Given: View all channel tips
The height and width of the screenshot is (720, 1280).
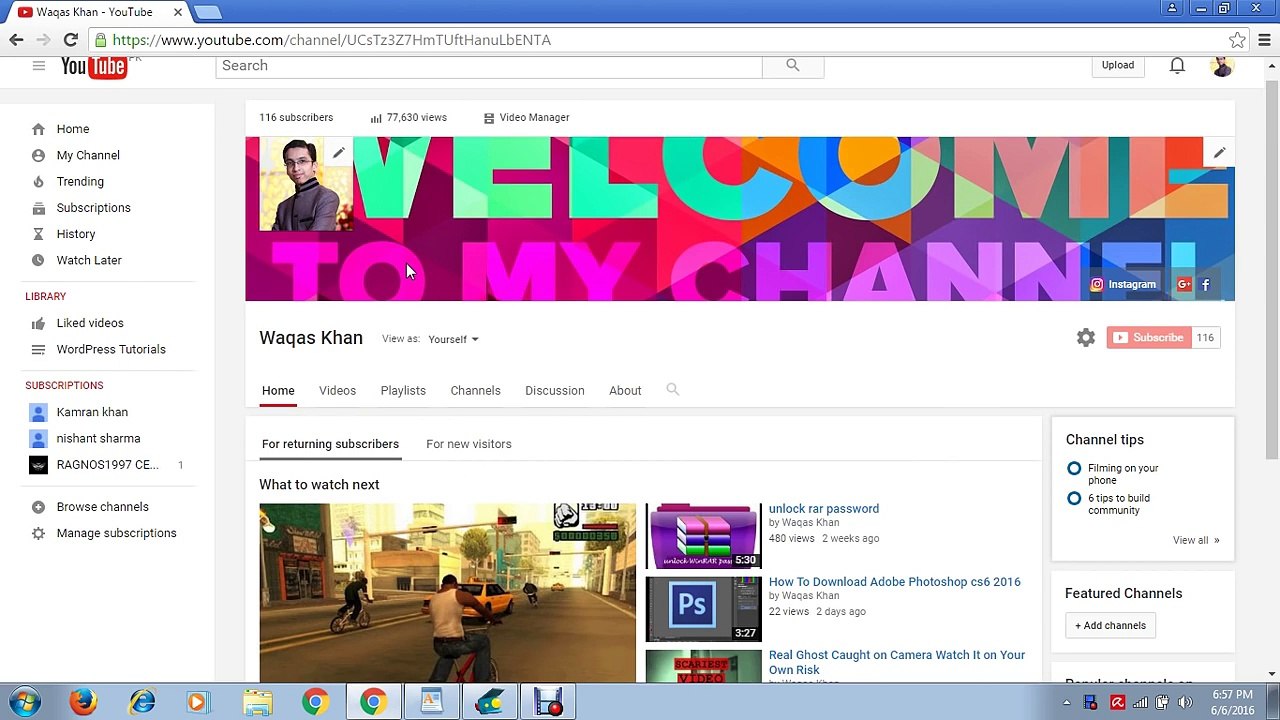Looking at the screenshot, I should click(x=1196, y=540).
